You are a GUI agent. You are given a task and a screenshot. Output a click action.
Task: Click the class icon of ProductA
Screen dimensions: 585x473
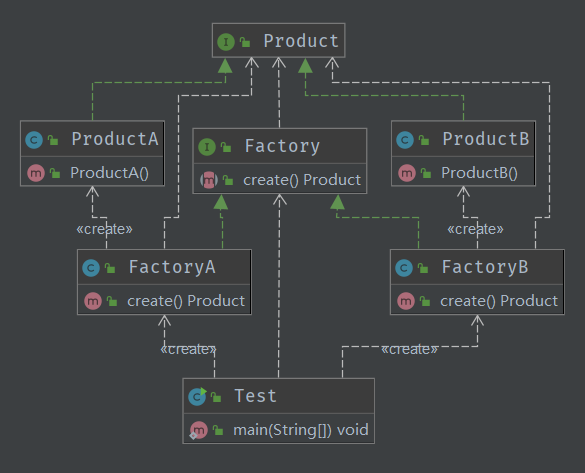pyautogui.click(x=34, y=140)
